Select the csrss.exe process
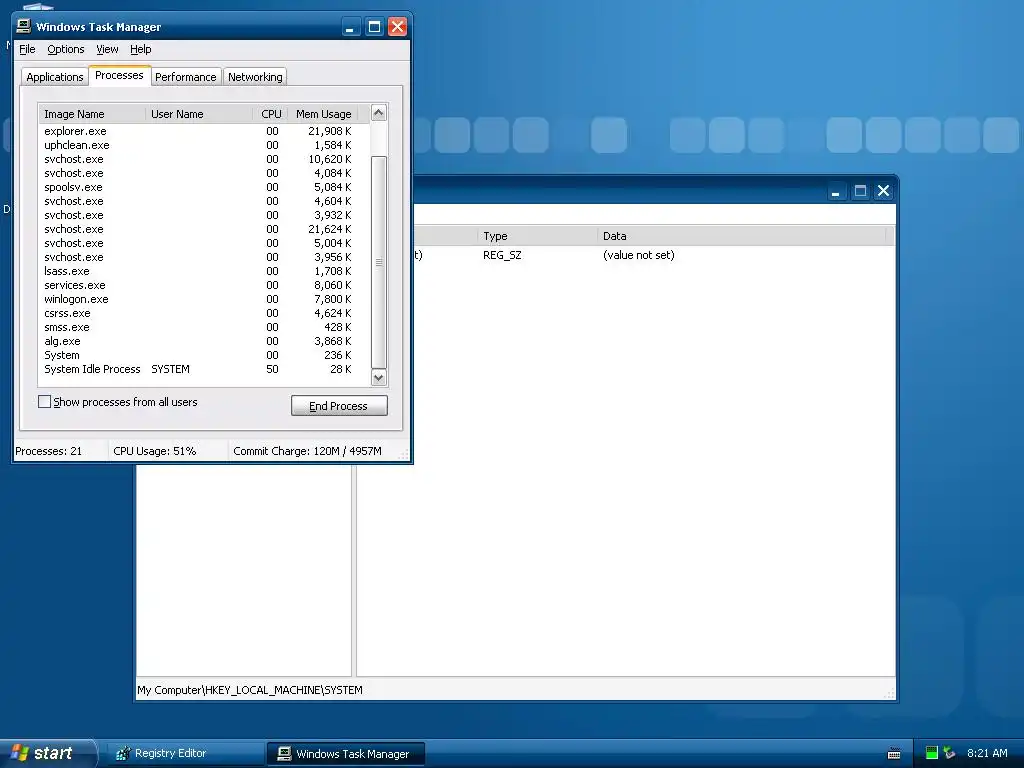The width and height of the screenshot is (1024, 768). [204, 313]
